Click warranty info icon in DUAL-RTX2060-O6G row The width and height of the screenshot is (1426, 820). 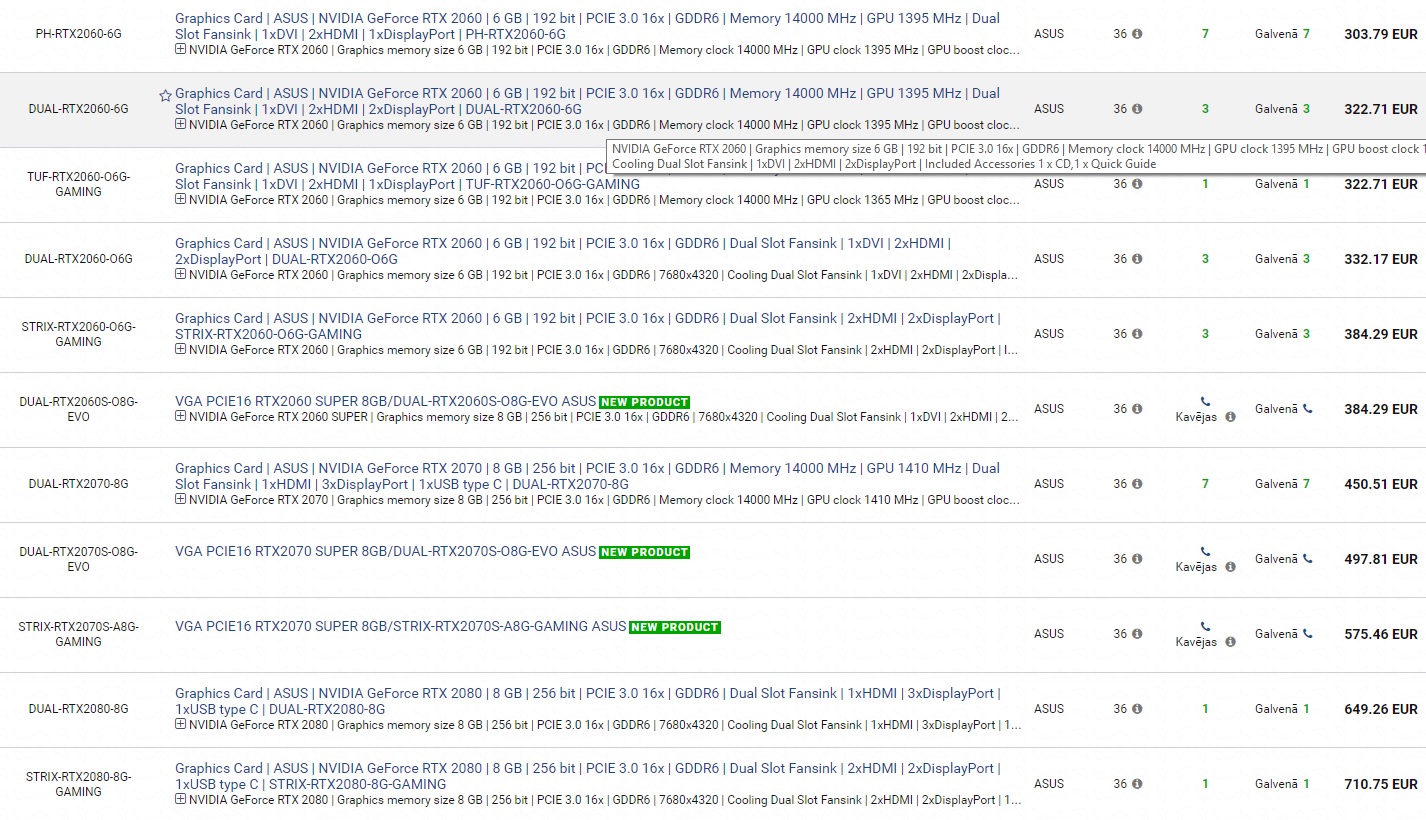click(x=1137, y=259)
